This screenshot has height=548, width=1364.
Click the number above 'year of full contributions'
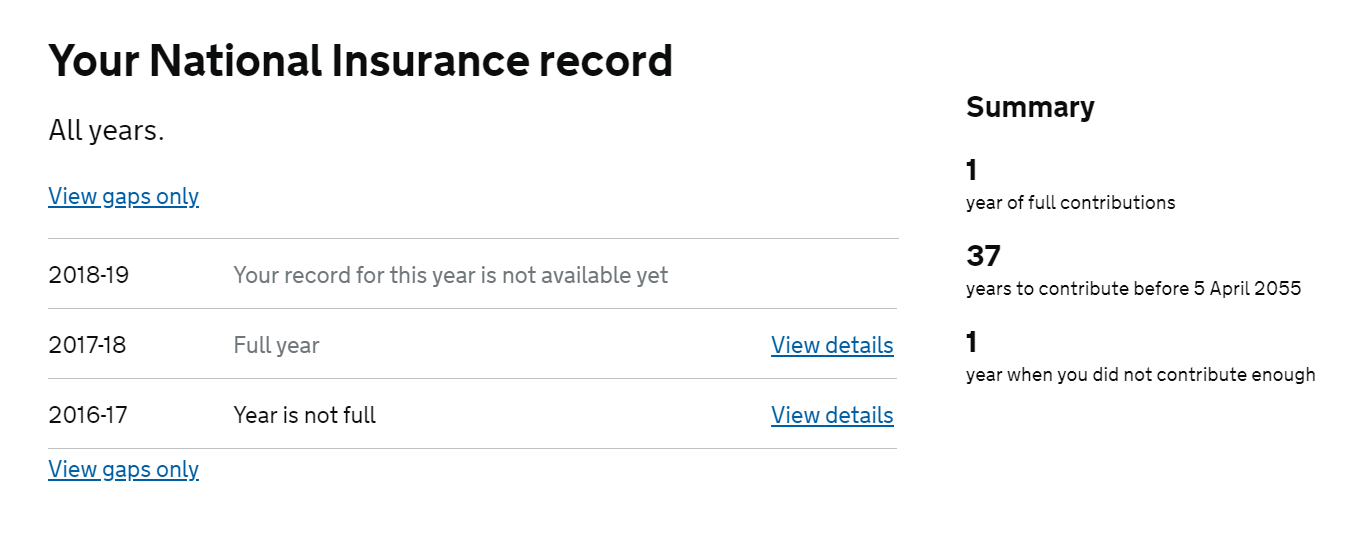tap(972, 170)
